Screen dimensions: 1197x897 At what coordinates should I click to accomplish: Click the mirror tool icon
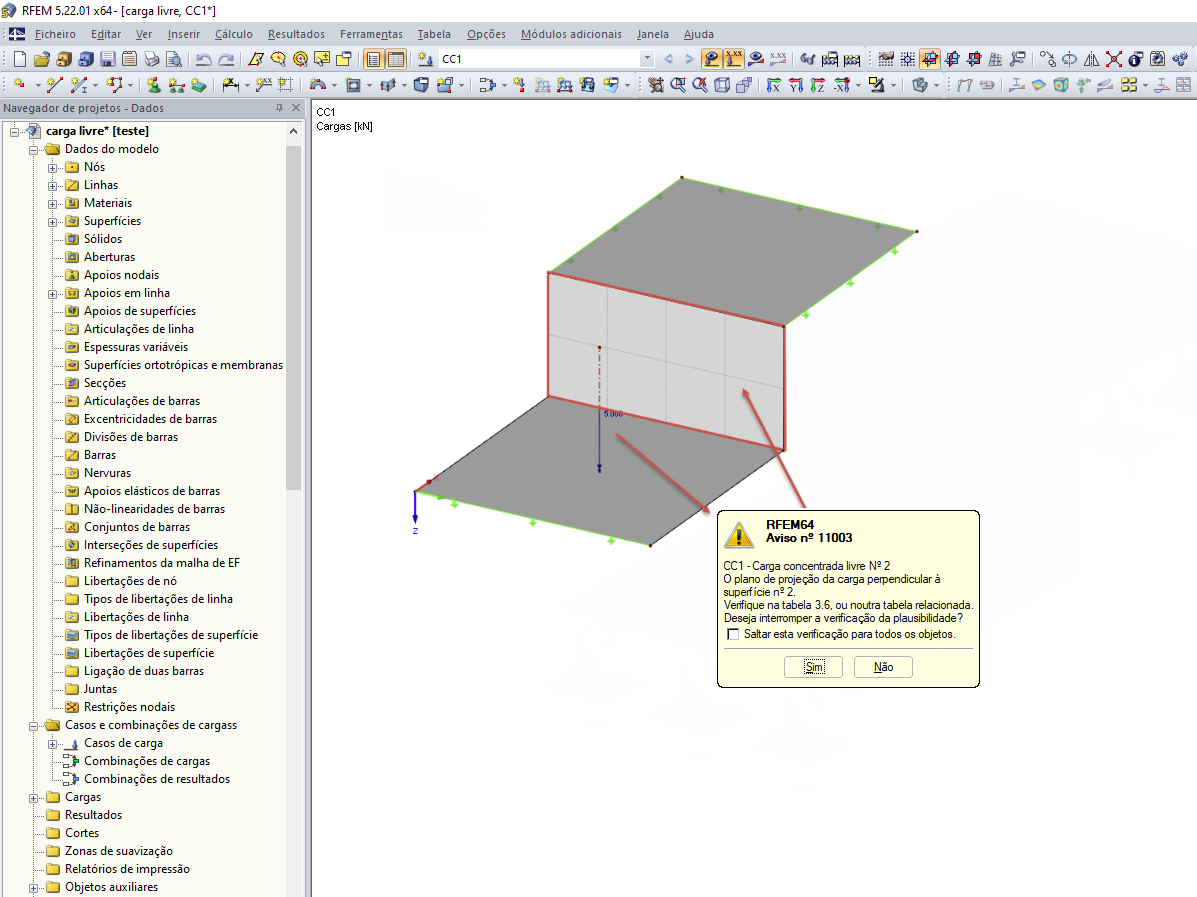(1092, 59)
